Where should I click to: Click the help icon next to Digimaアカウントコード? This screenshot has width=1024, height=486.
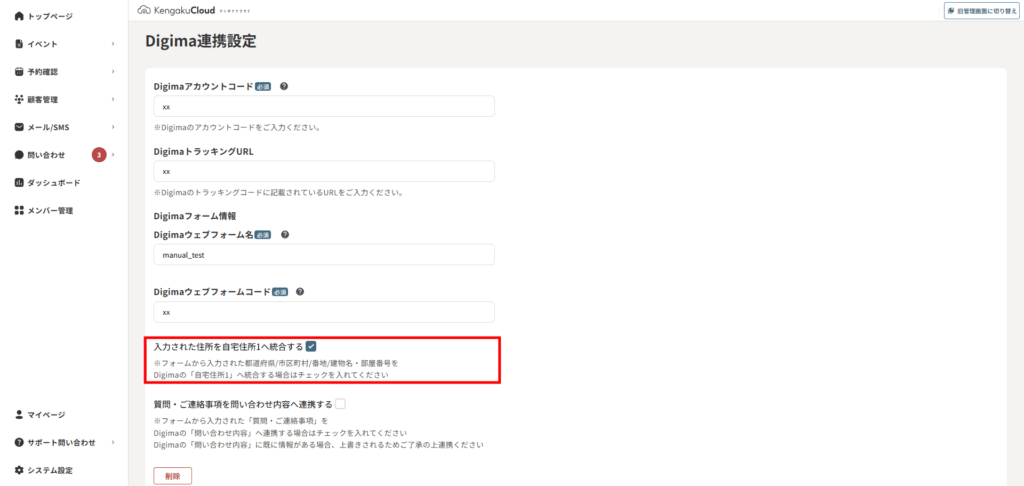[x=283, y=86]
